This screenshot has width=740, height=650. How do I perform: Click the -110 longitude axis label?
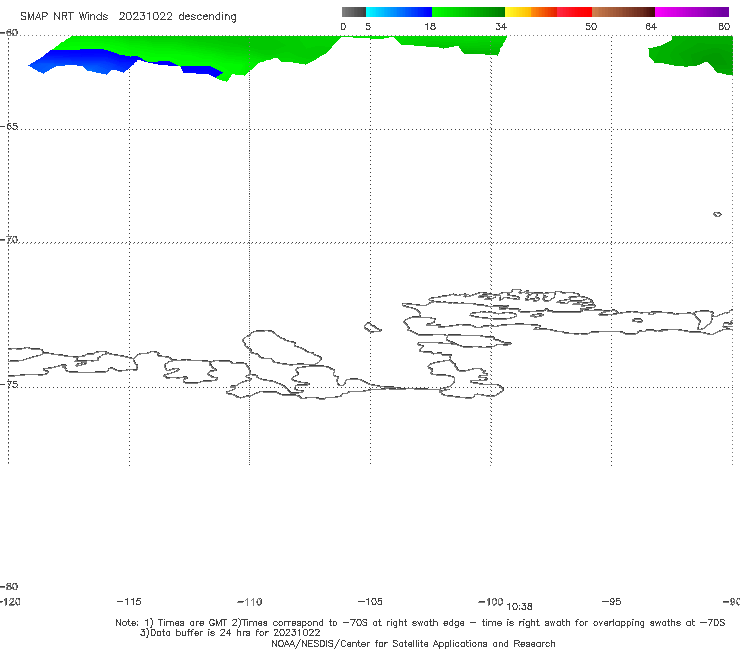tap(250, 602)
